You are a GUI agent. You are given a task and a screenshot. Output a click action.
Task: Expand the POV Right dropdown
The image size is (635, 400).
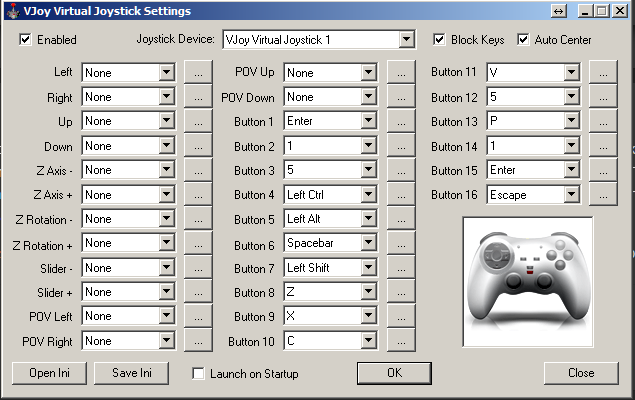166,341
